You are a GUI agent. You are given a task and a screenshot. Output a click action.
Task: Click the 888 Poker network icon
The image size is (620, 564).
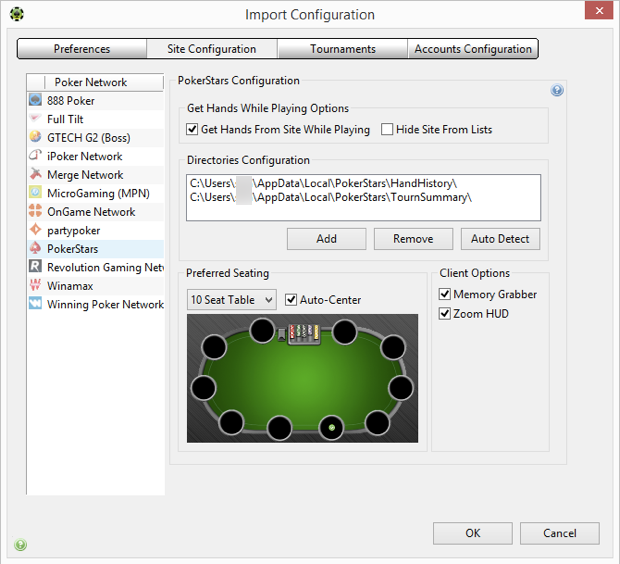35,100
